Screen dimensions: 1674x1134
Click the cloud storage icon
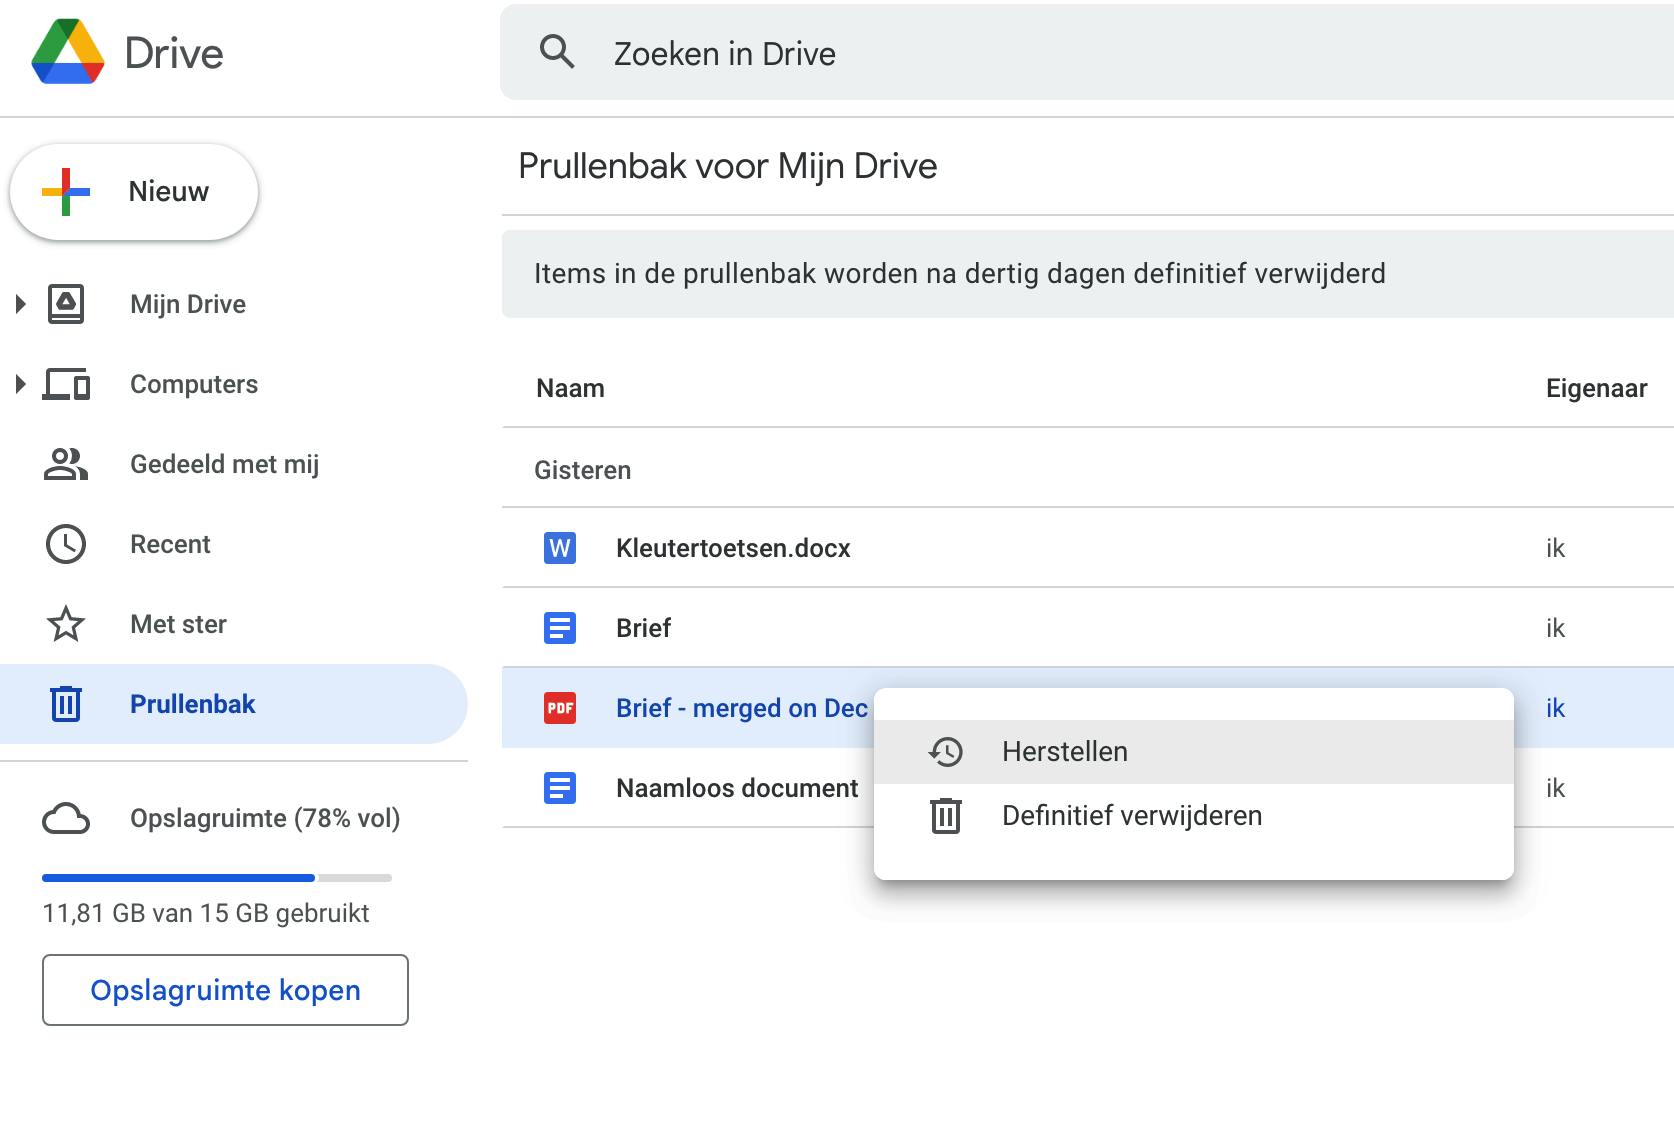[66, 818]
